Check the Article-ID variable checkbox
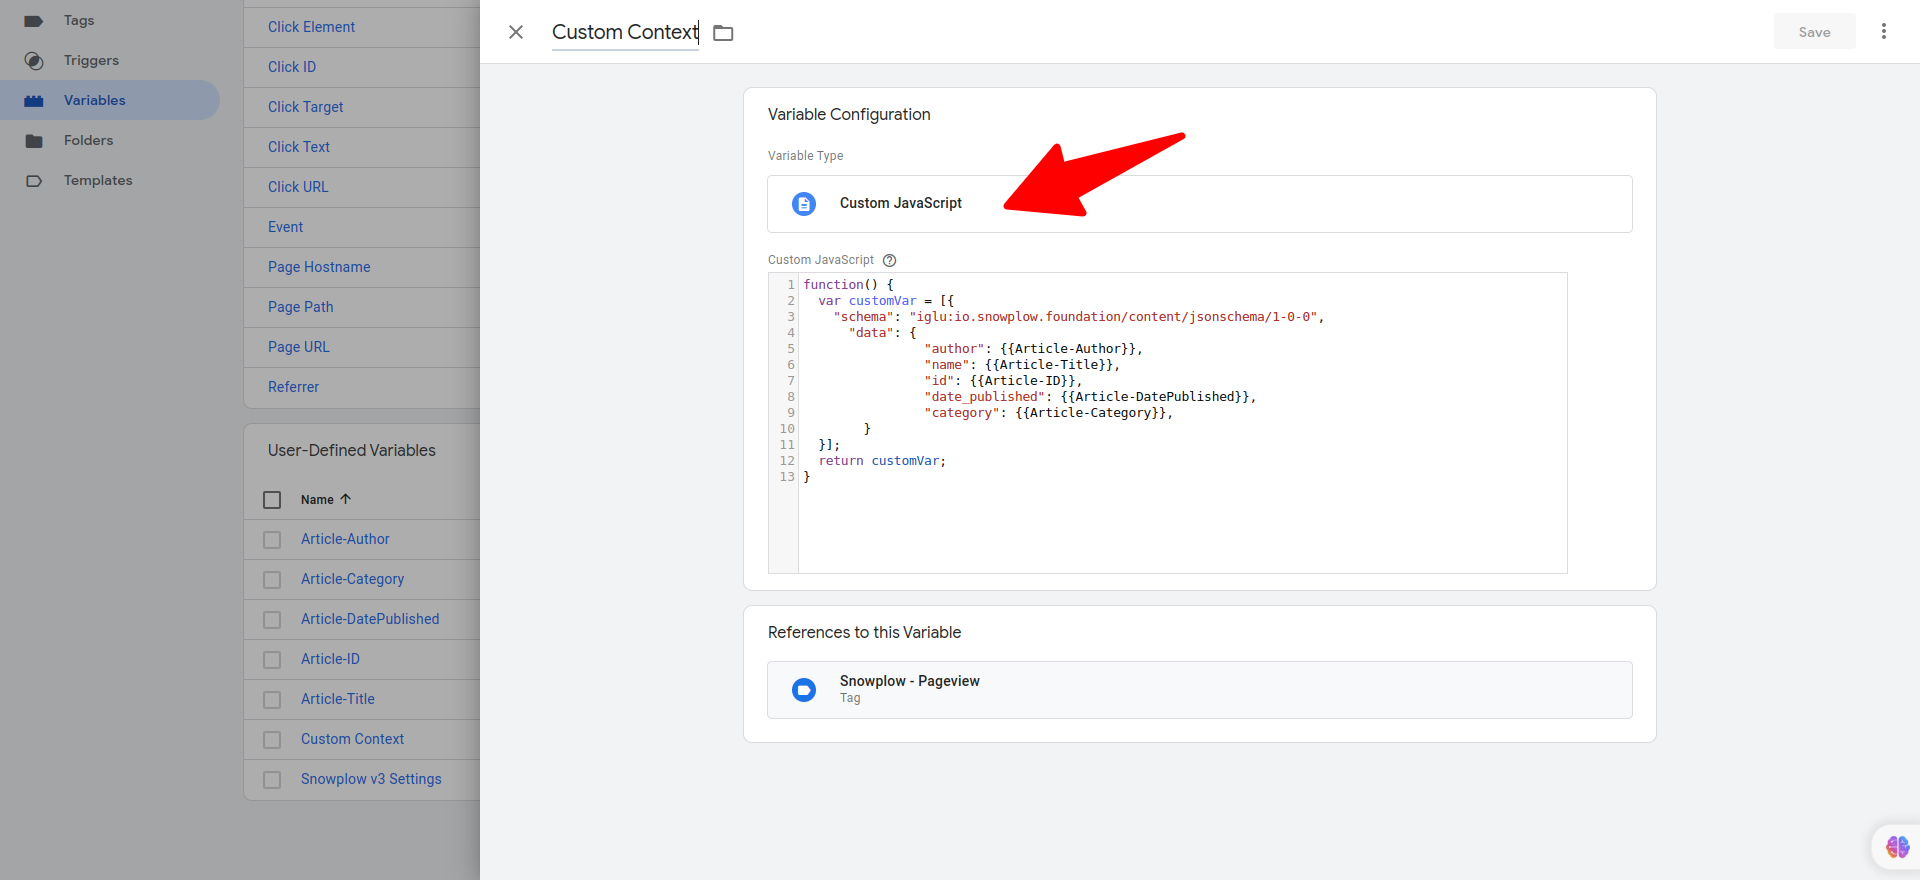 (x=272, y=660)
